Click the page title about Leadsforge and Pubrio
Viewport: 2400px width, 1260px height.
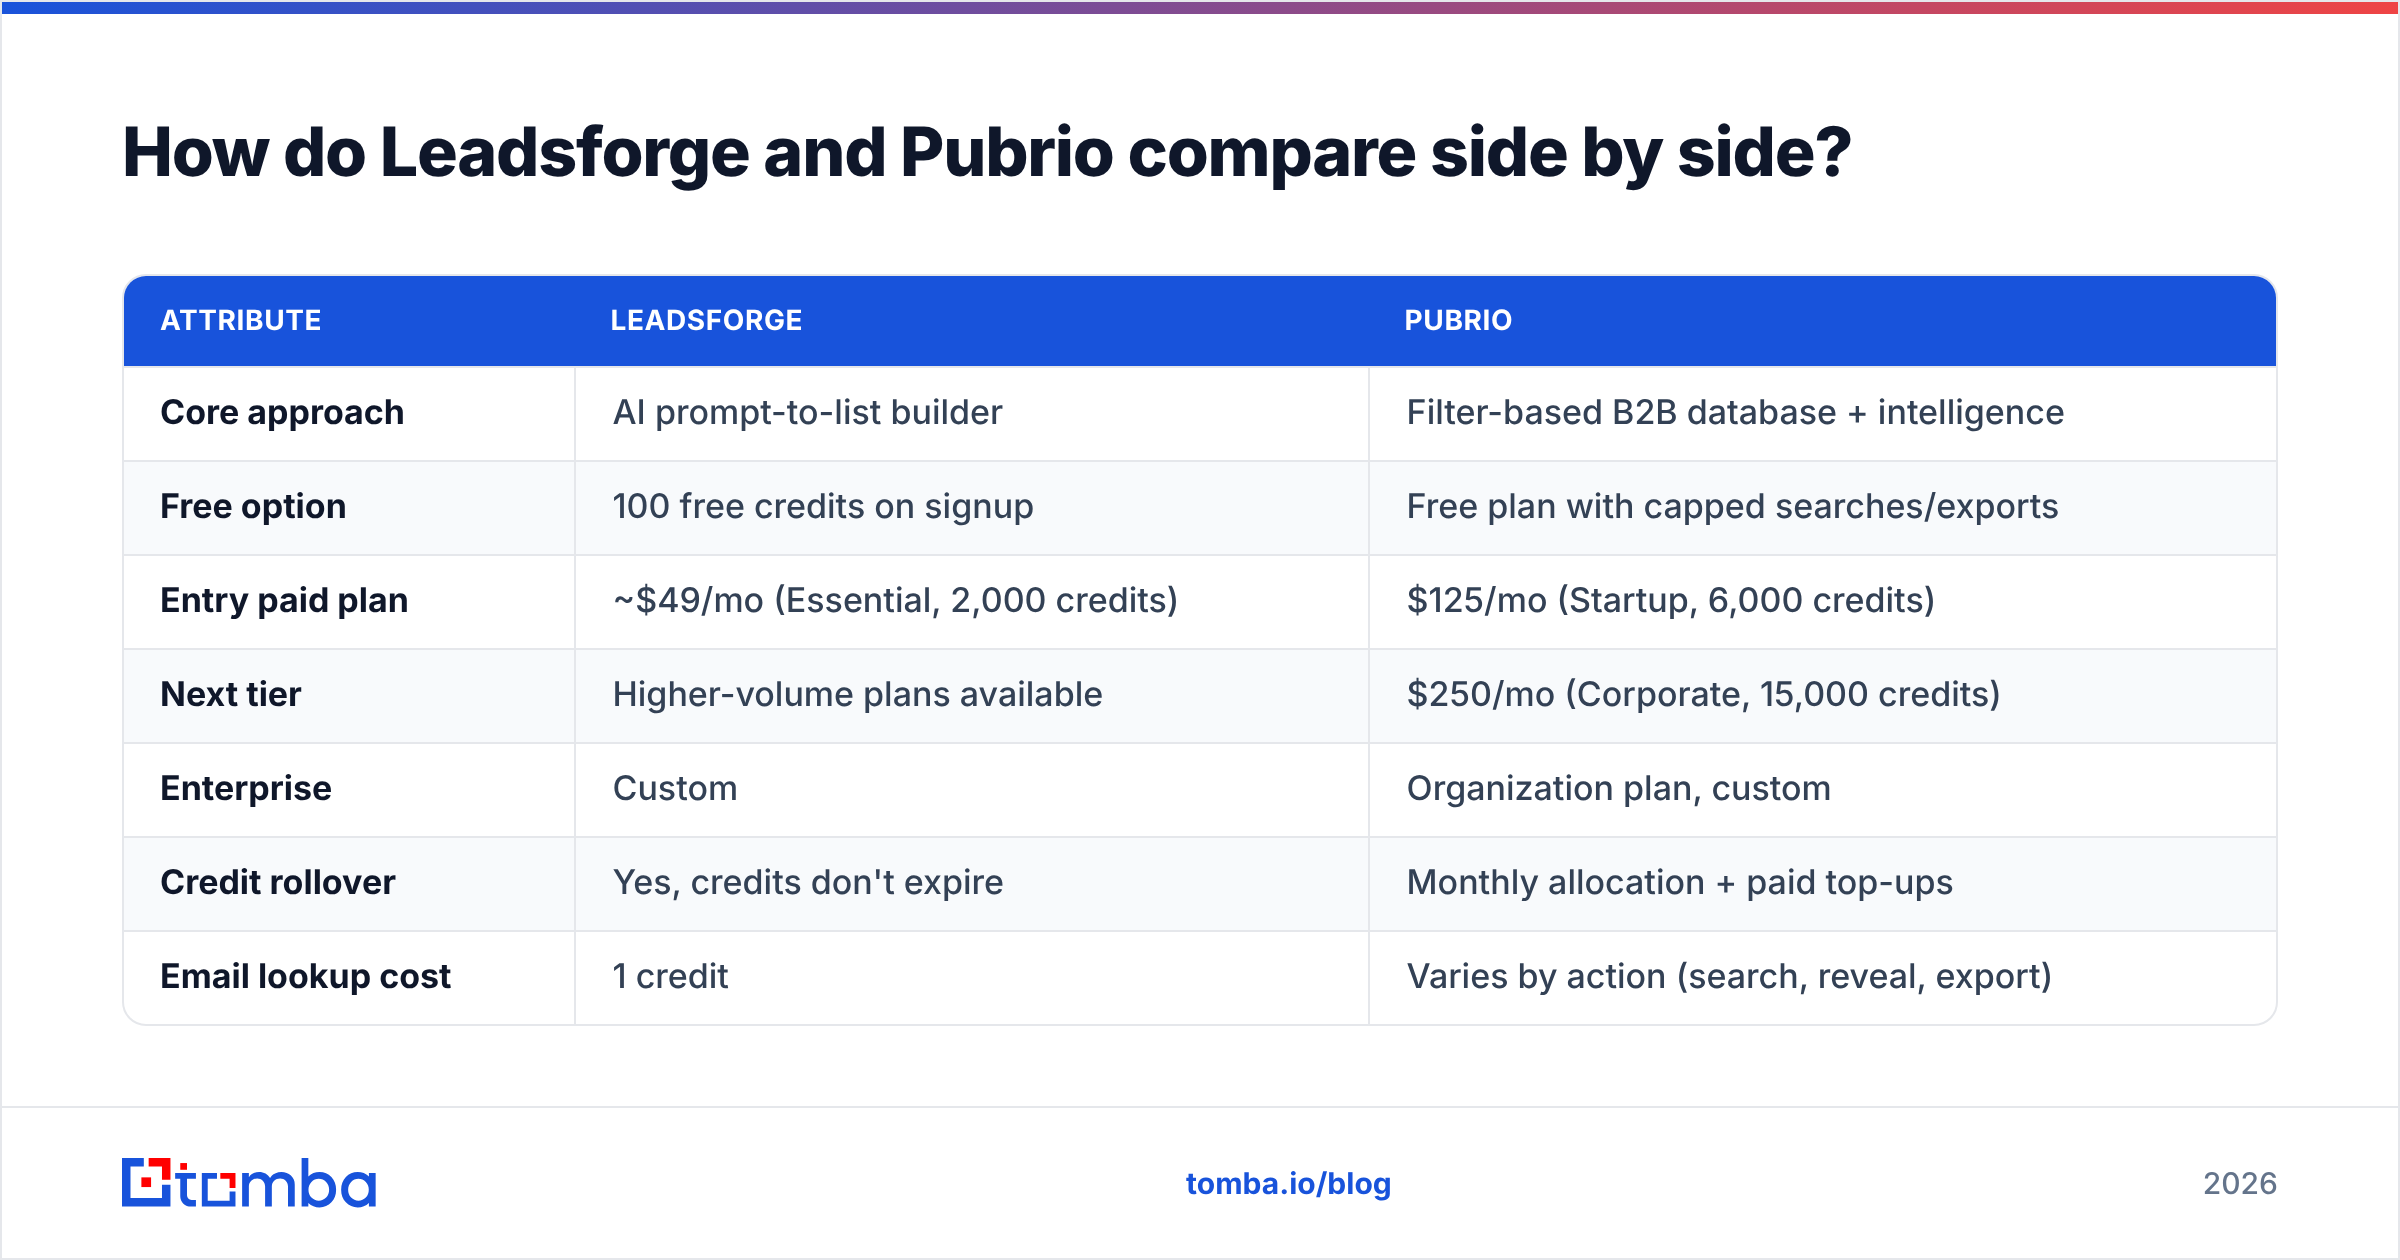(x=986, y=154)
